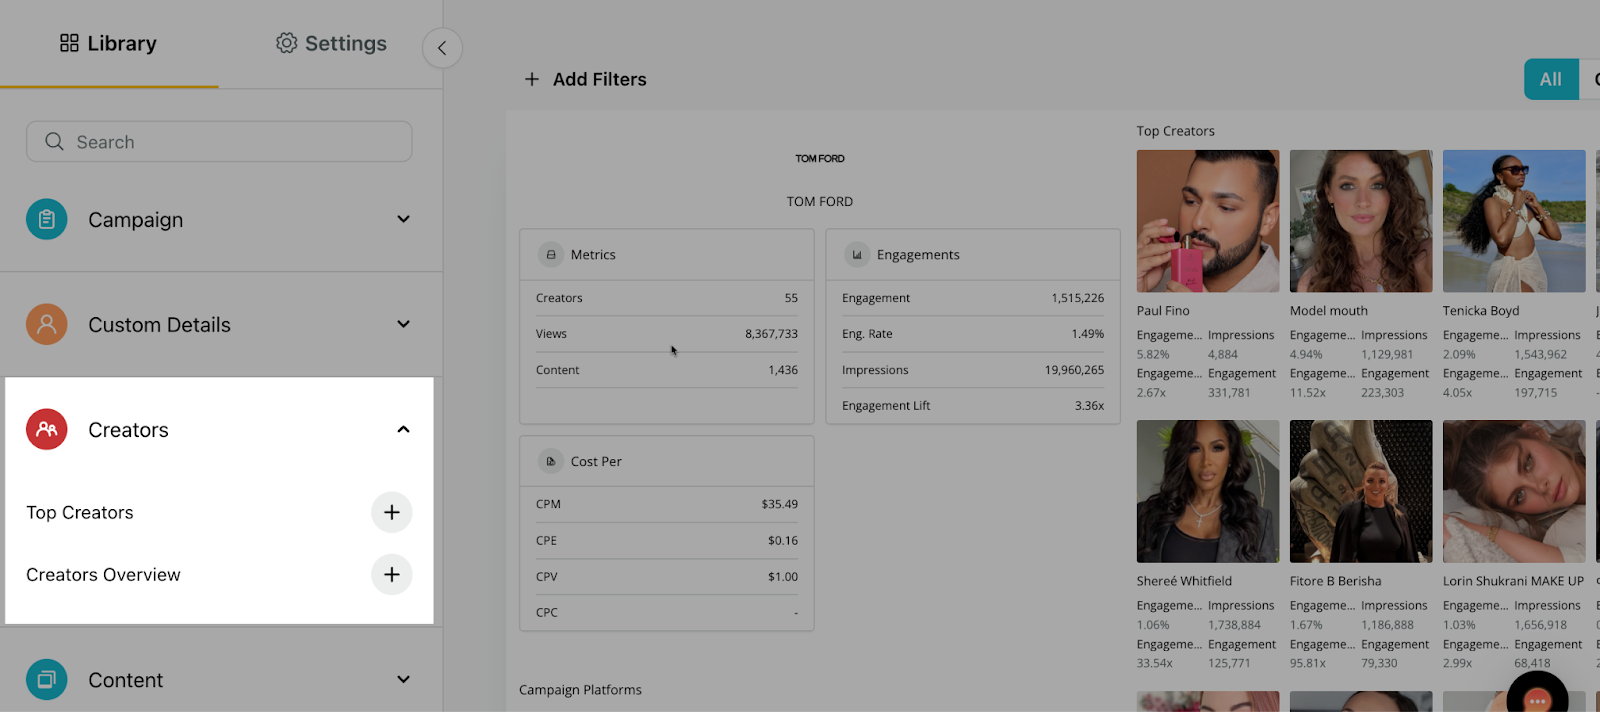Click the Engagement value 1,515,226
Viewport: 1600px width, 712px height.
[1077, 298]
